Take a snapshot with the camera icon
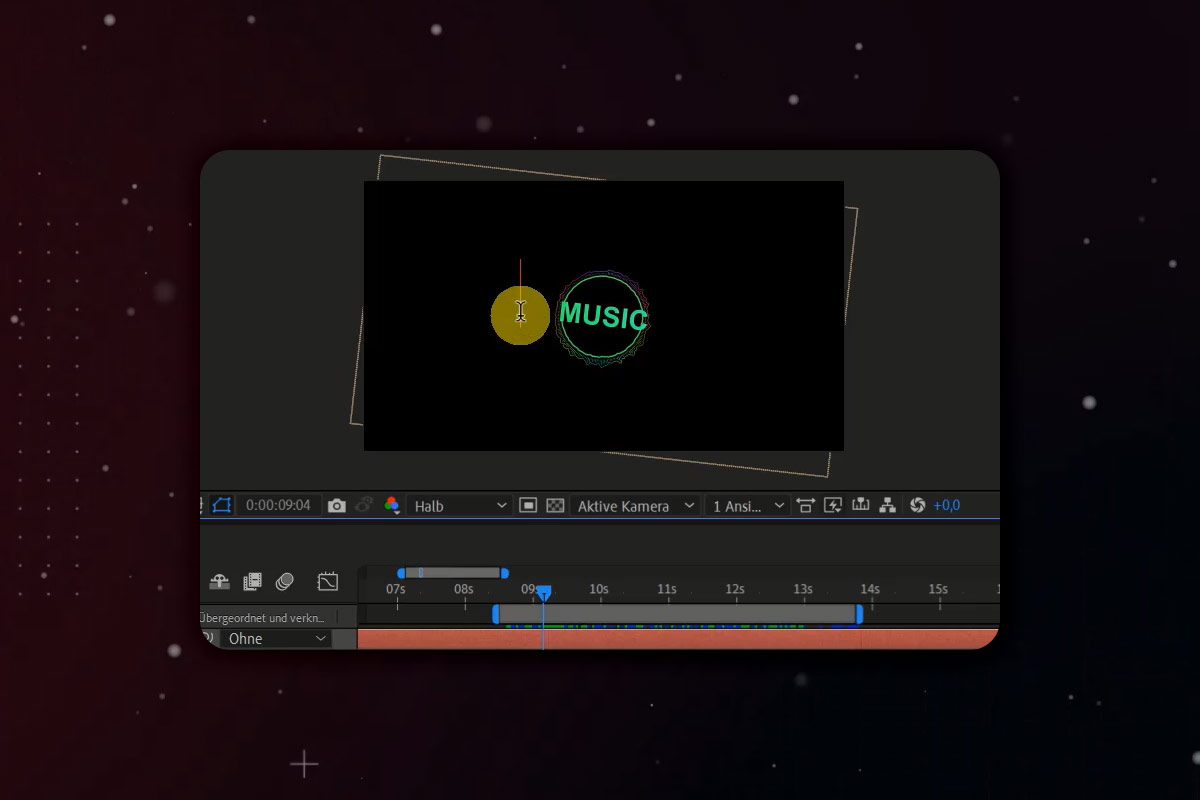 (x=337, y=506)
